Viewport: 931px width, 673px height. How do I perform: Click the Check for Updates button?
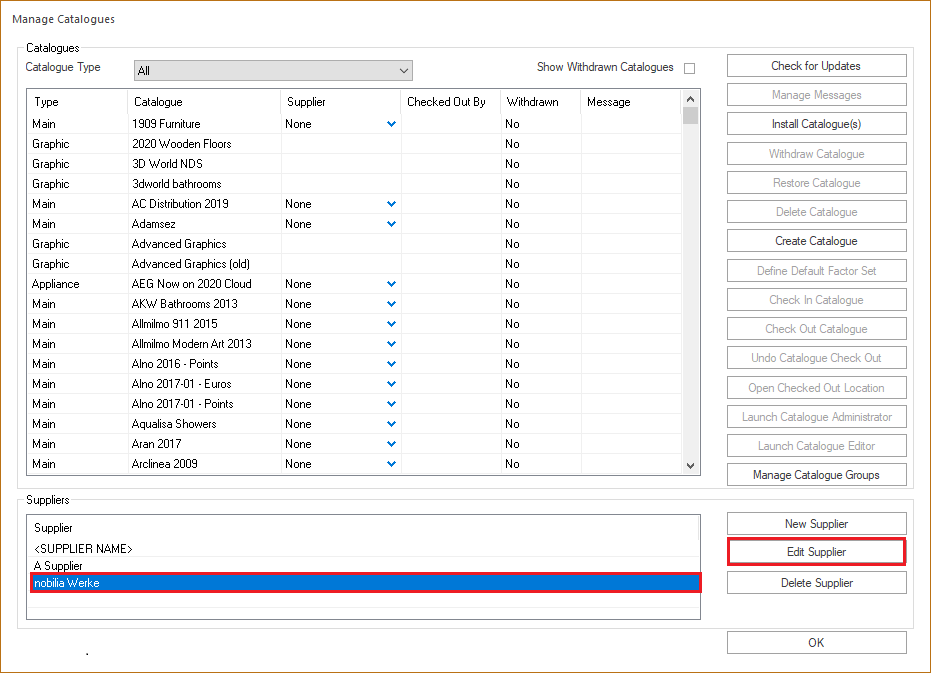click(x=816, y=66)
